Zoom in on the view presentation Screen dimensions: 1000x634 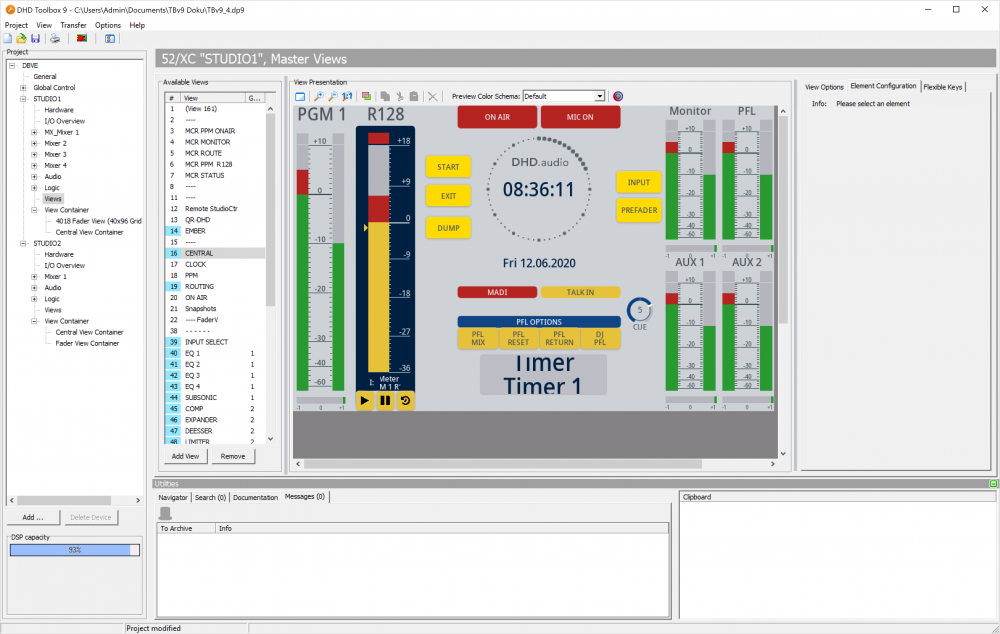(318, 96)
